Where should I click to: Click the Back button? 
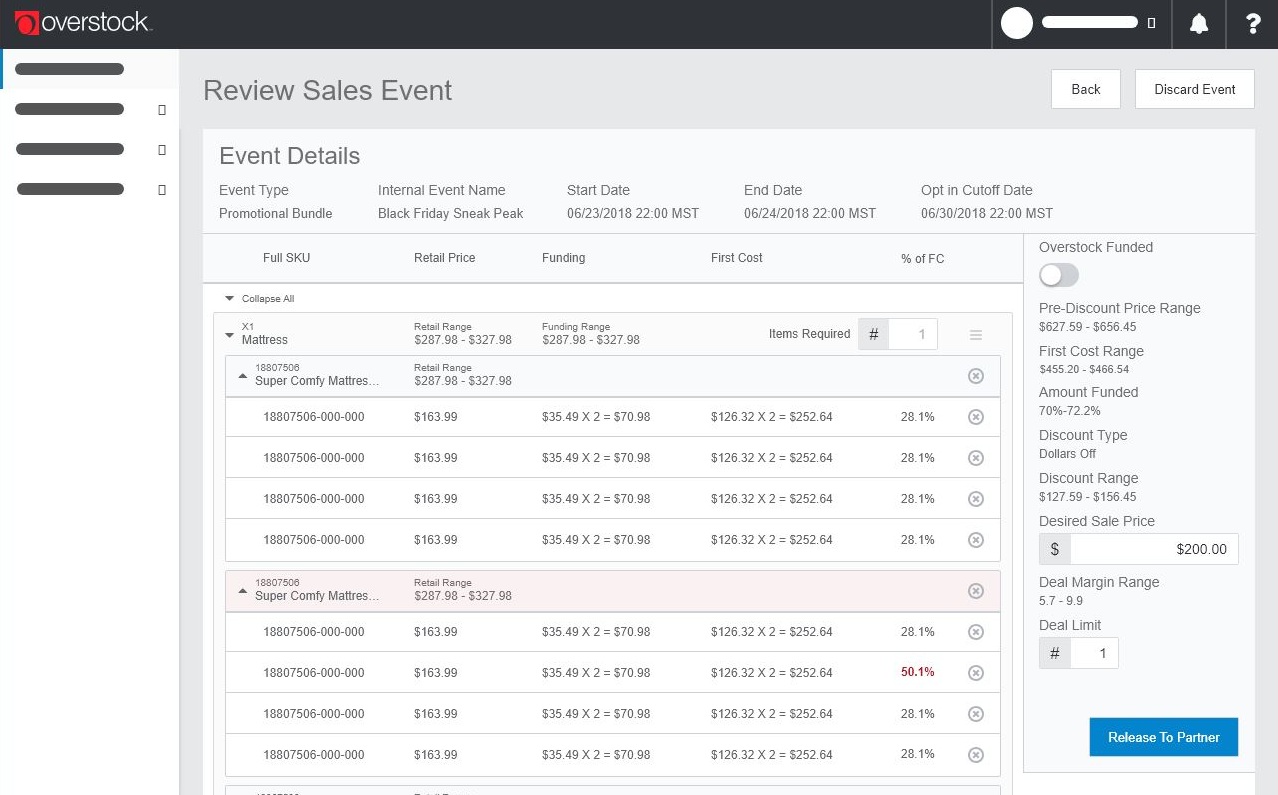(x=1085, y=89)
